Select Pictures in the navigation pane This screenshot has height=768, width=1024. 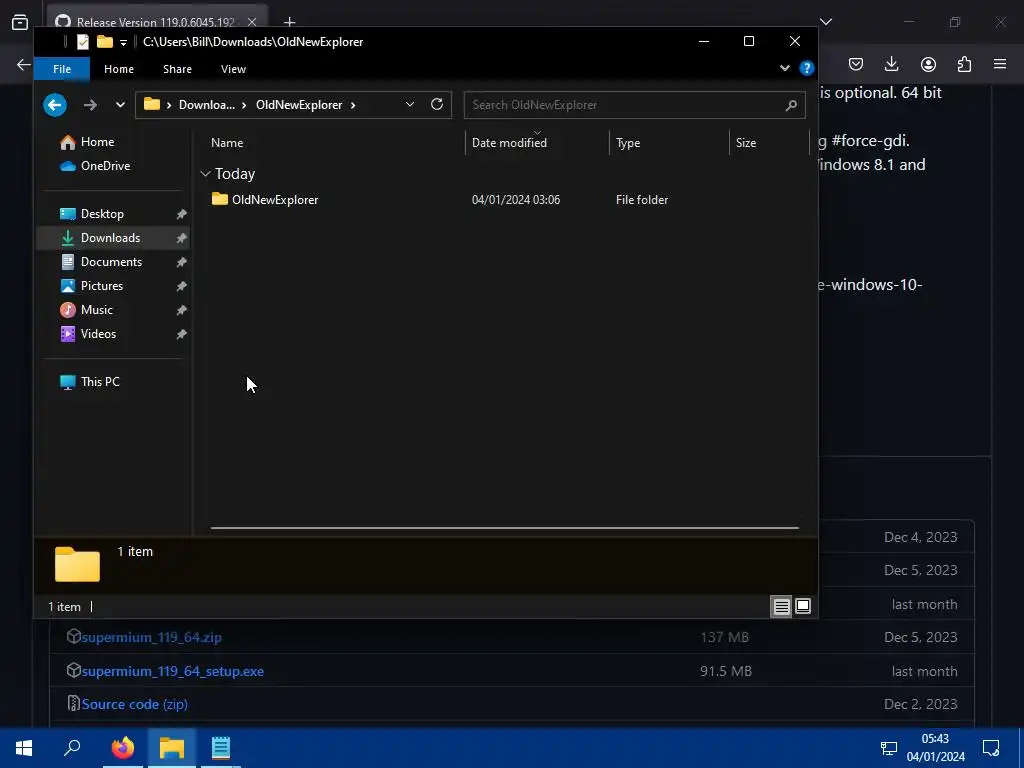101,286
